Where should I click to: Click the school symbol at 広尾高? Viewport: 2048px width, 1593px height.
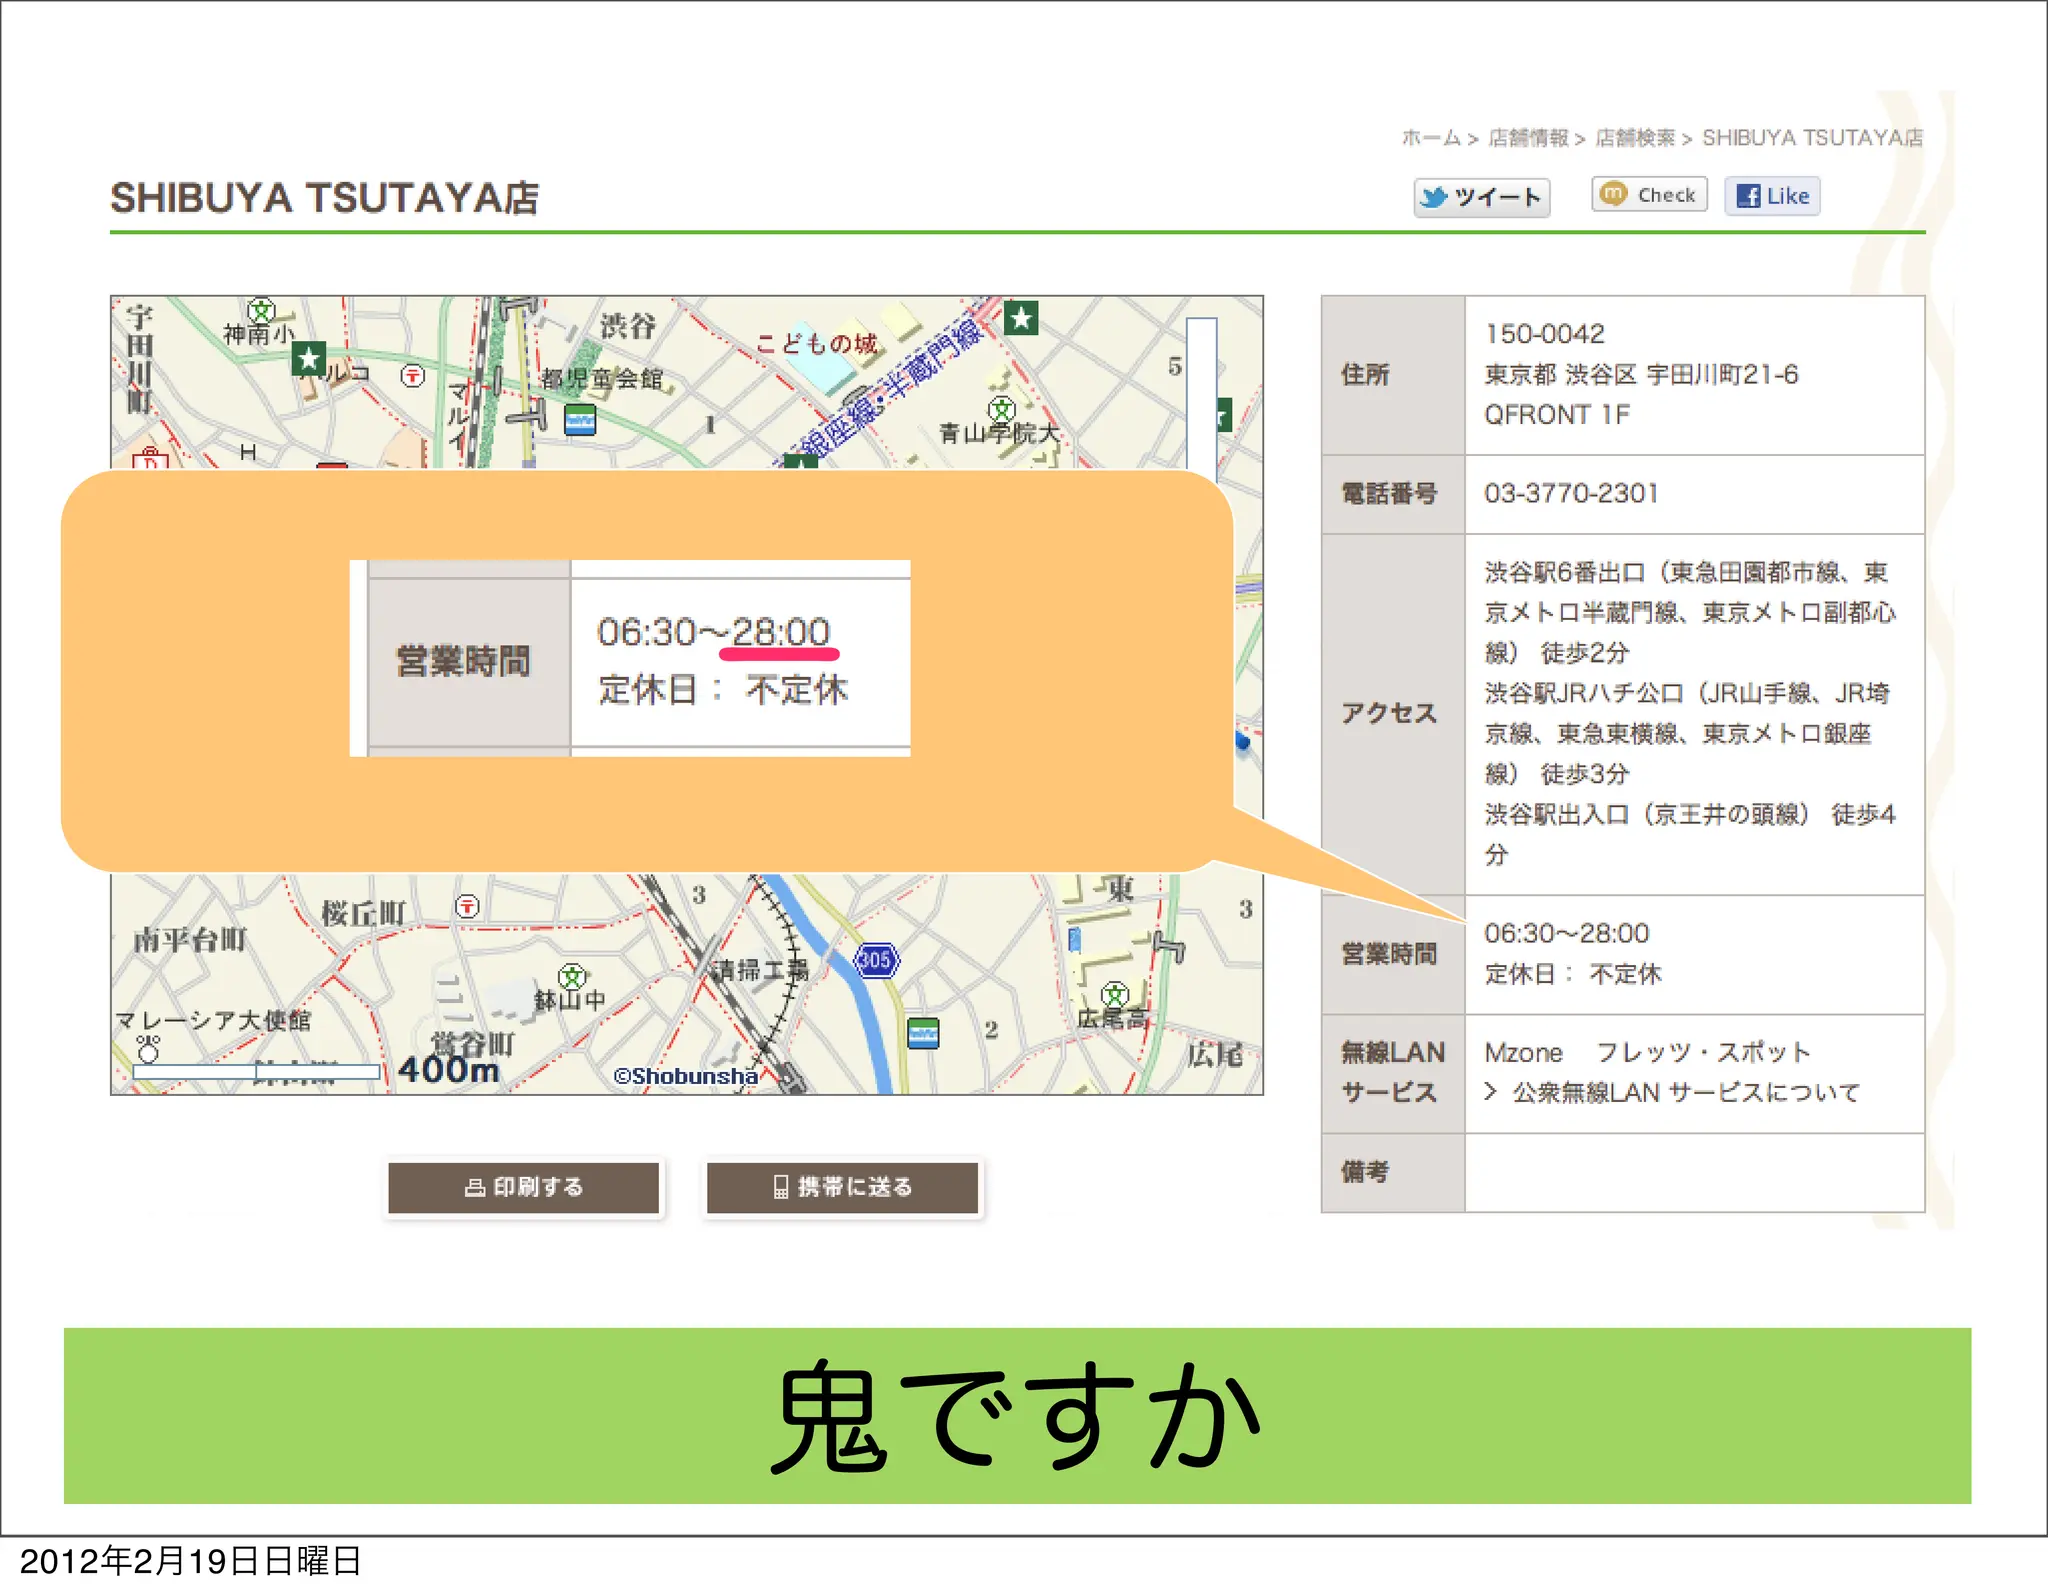[1115, 994]
